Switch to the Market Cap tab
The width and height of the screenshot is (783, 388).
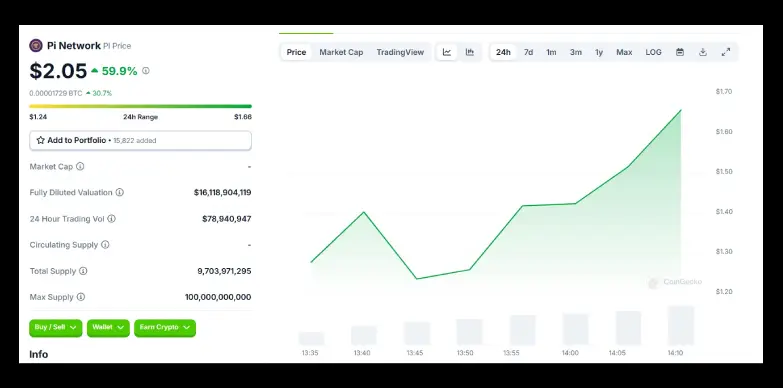(x=341, y=52)
